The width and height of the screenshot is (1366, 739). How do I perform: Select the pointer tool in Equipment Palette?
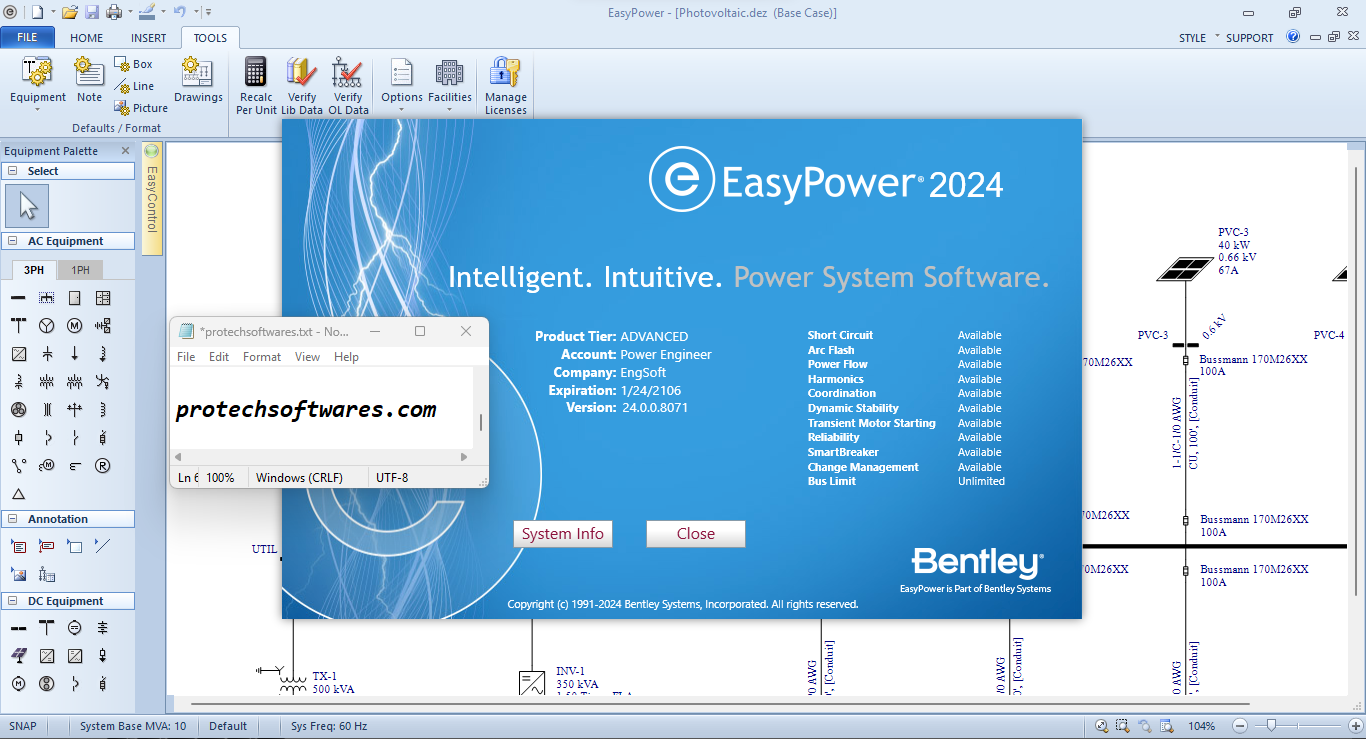point(27,206)
